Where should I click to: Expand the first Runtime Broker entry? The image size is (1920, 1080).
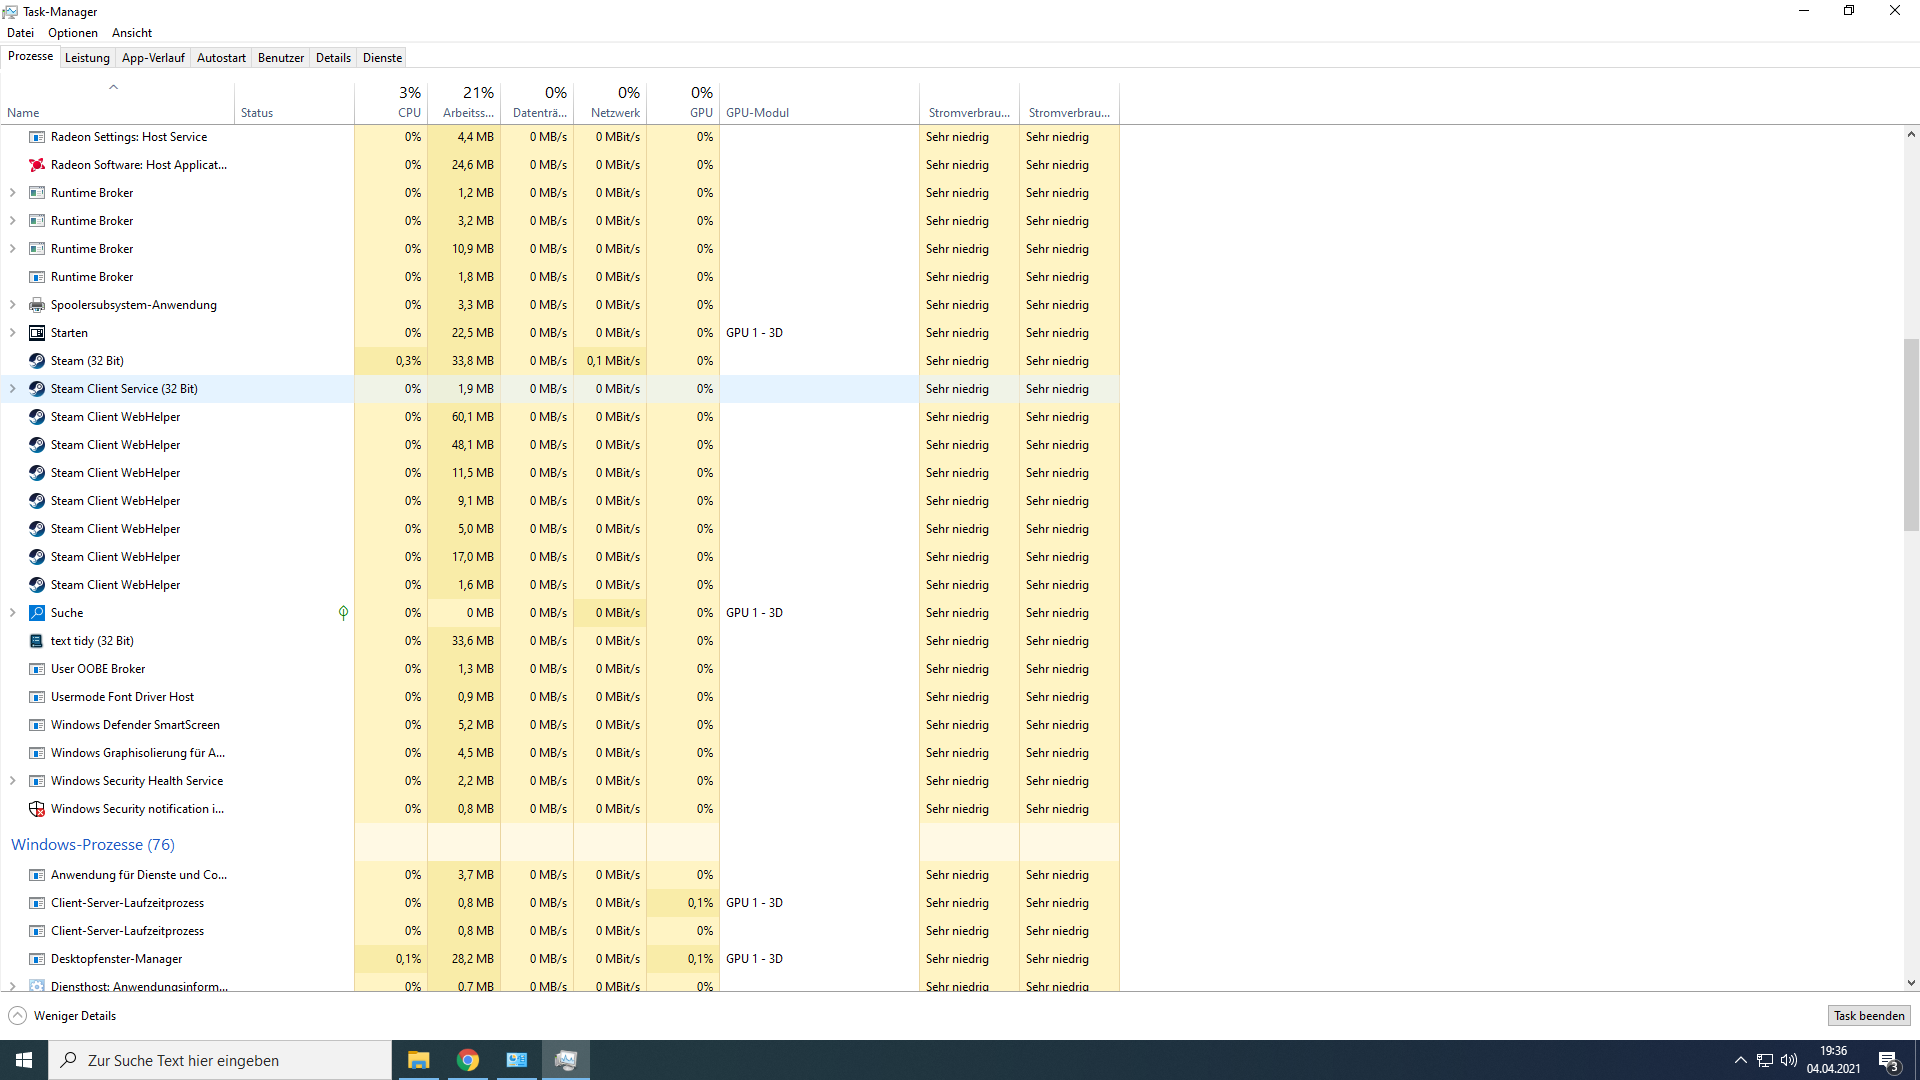[12, 192]
